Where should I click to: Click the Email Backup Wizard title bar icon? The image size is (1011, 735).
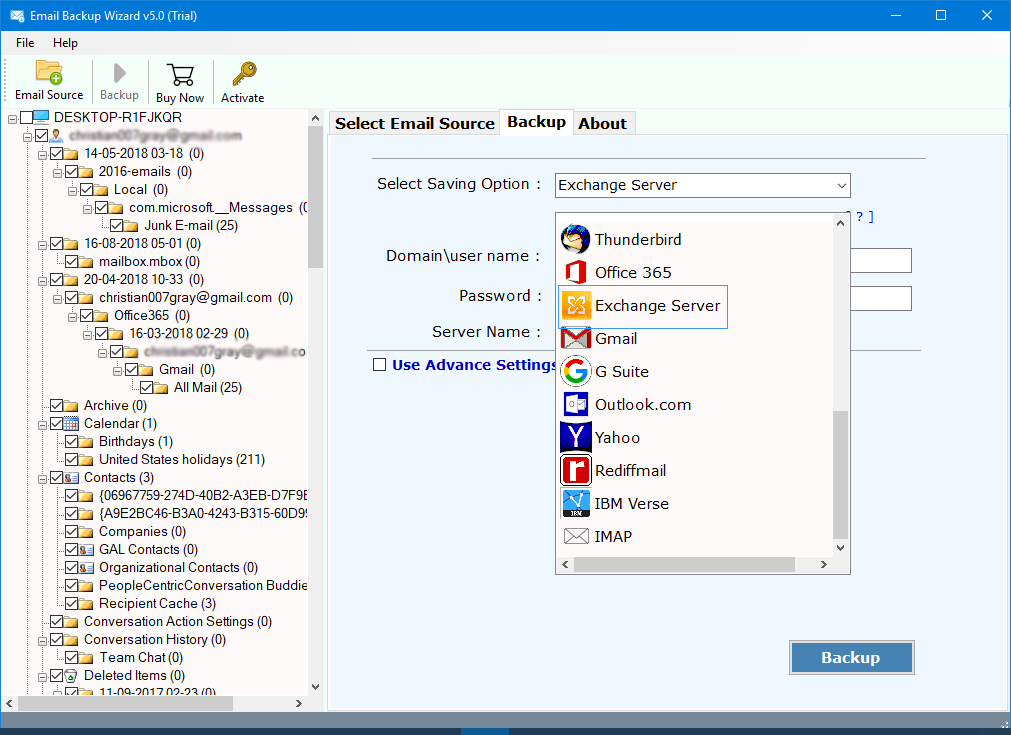click(17, 15)
